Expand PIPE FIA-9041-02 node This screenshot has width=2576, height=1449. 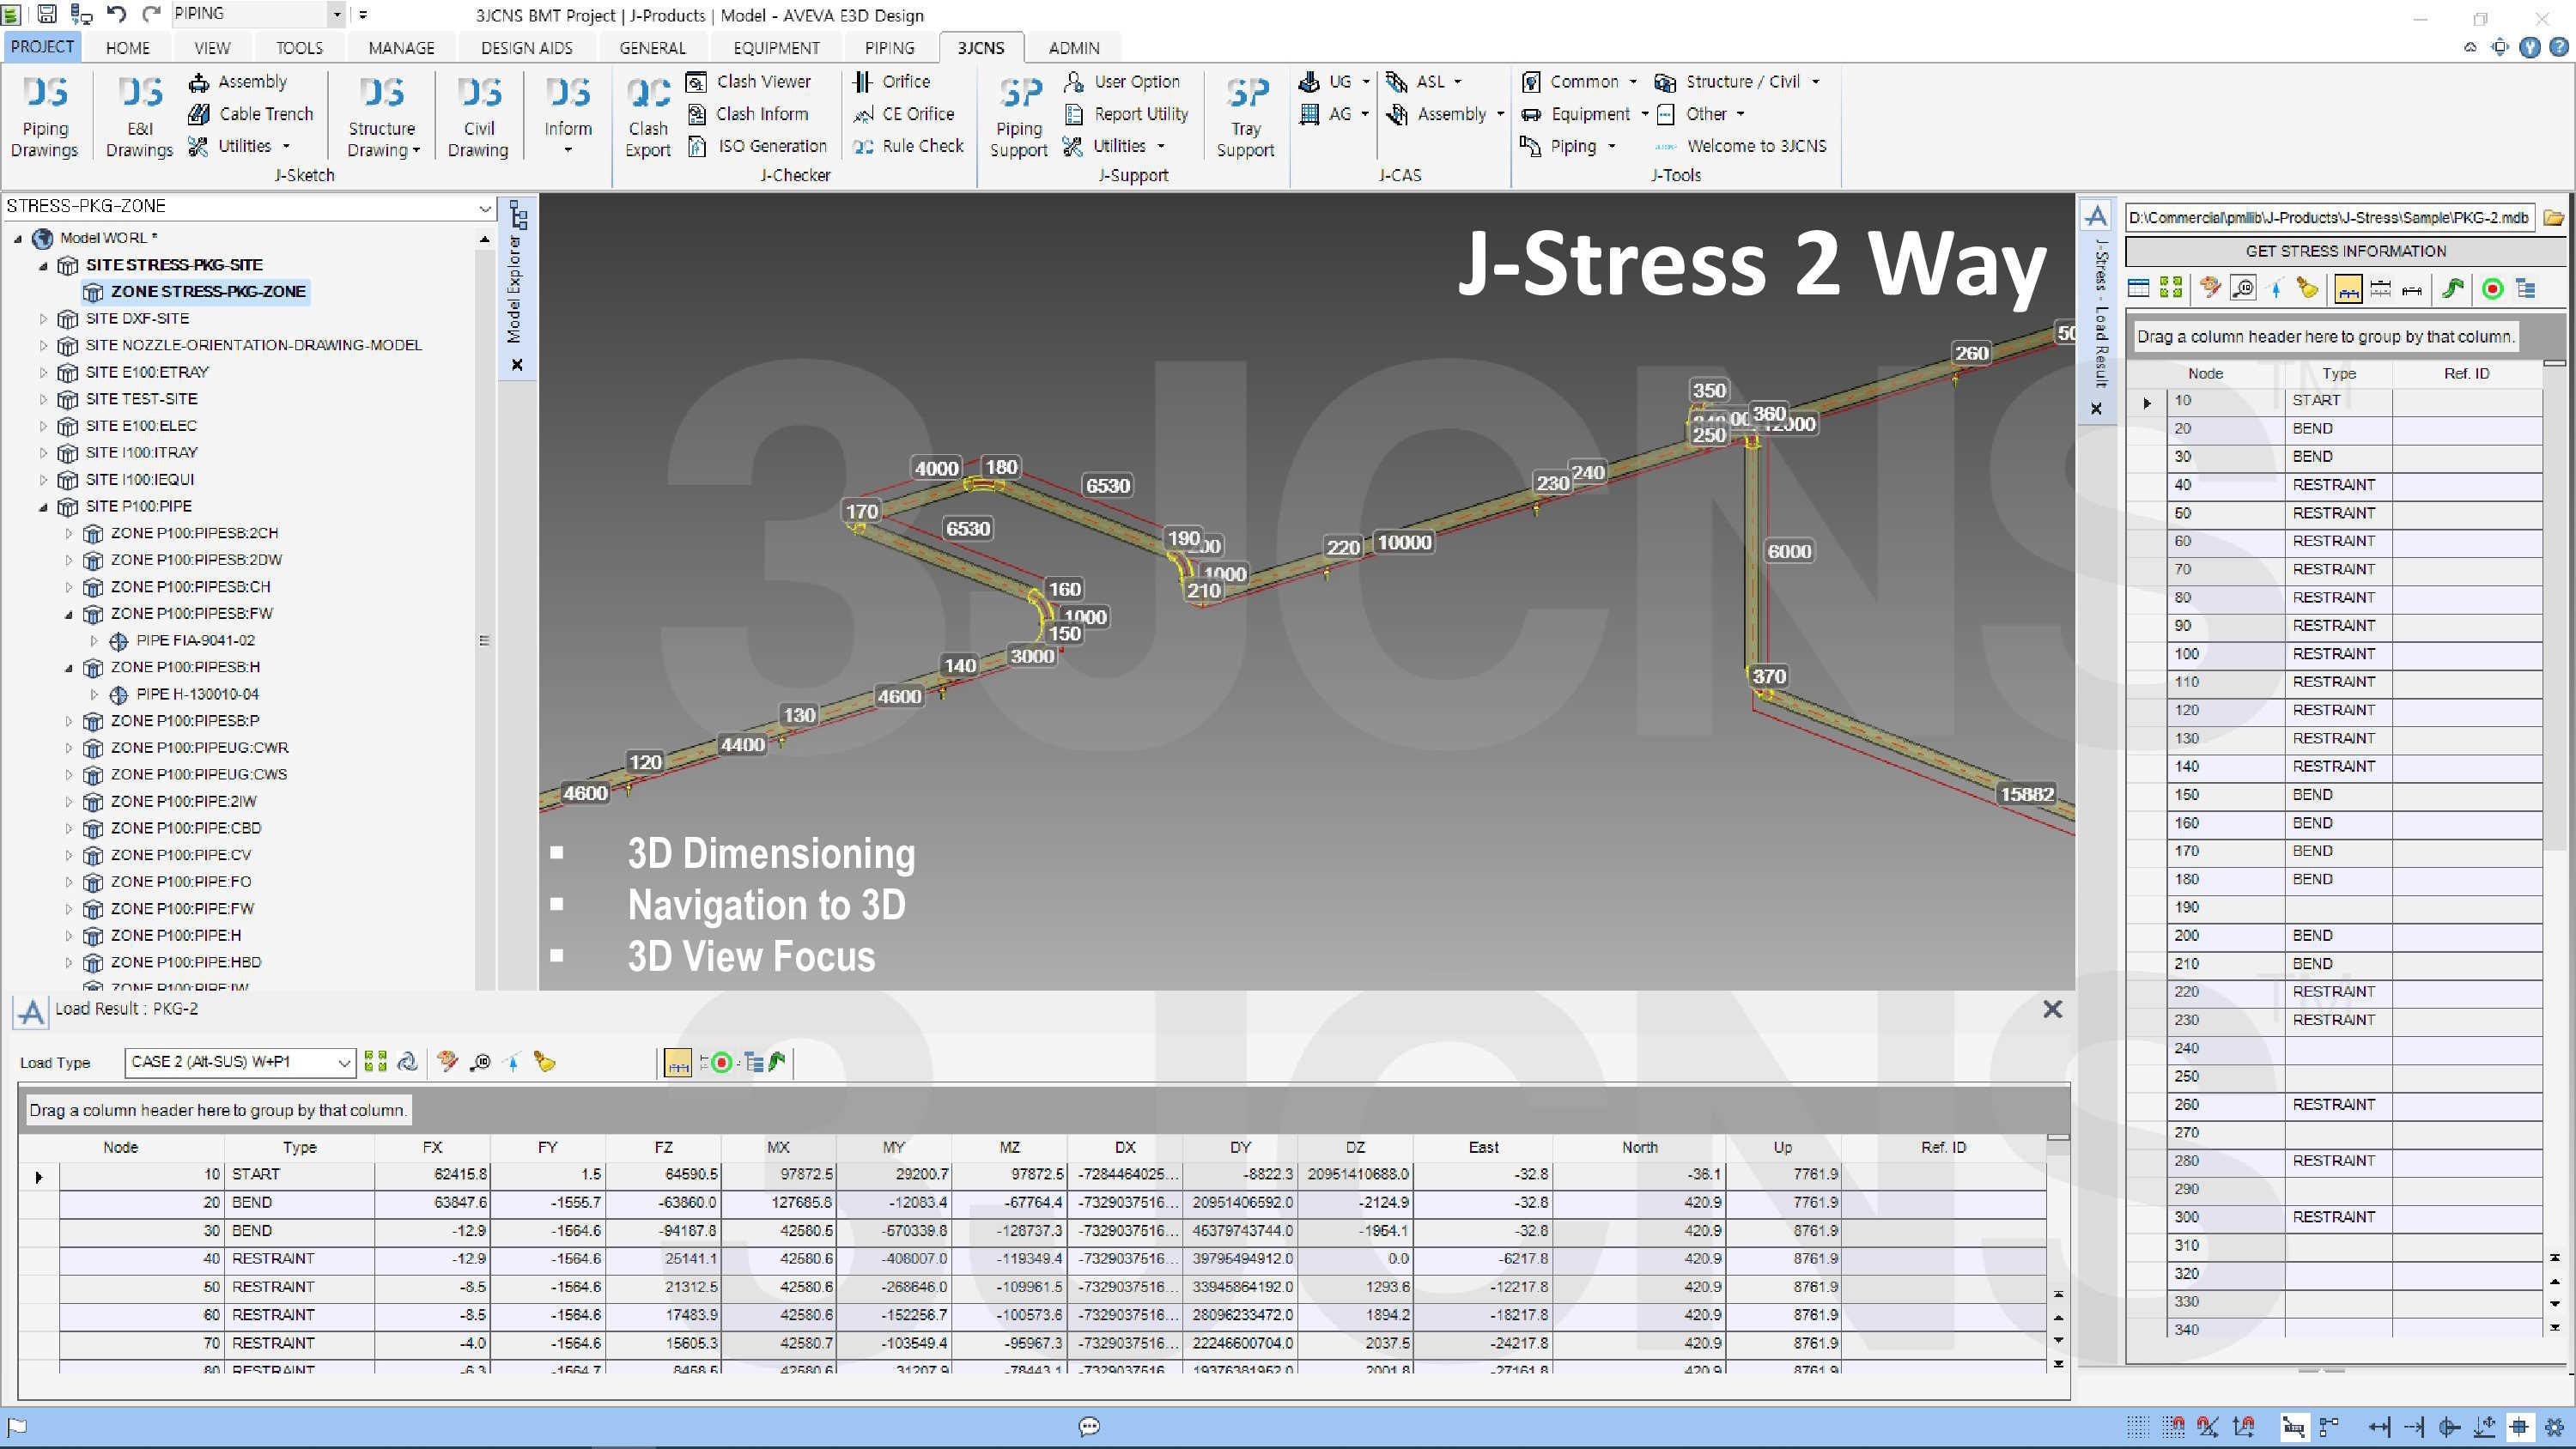click(94, 641)
